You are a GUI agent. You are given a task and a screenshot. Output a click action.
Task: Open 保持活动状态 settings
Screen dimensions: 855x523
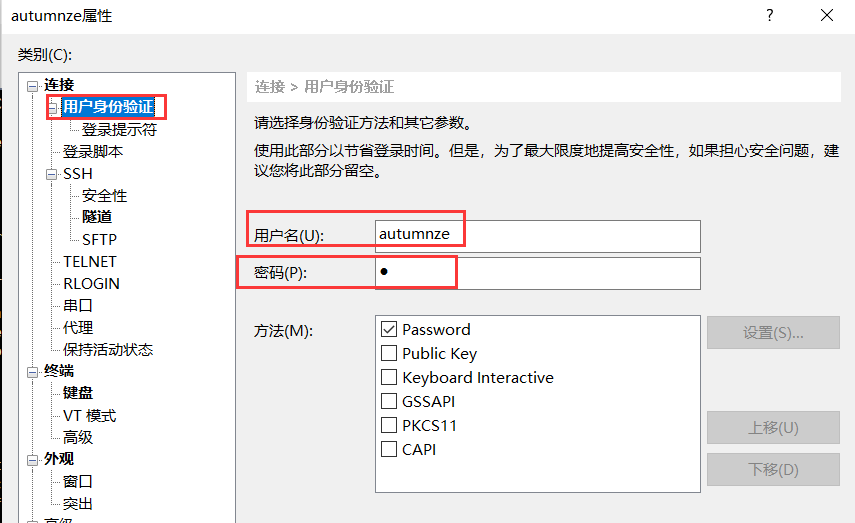pos(108,350)
